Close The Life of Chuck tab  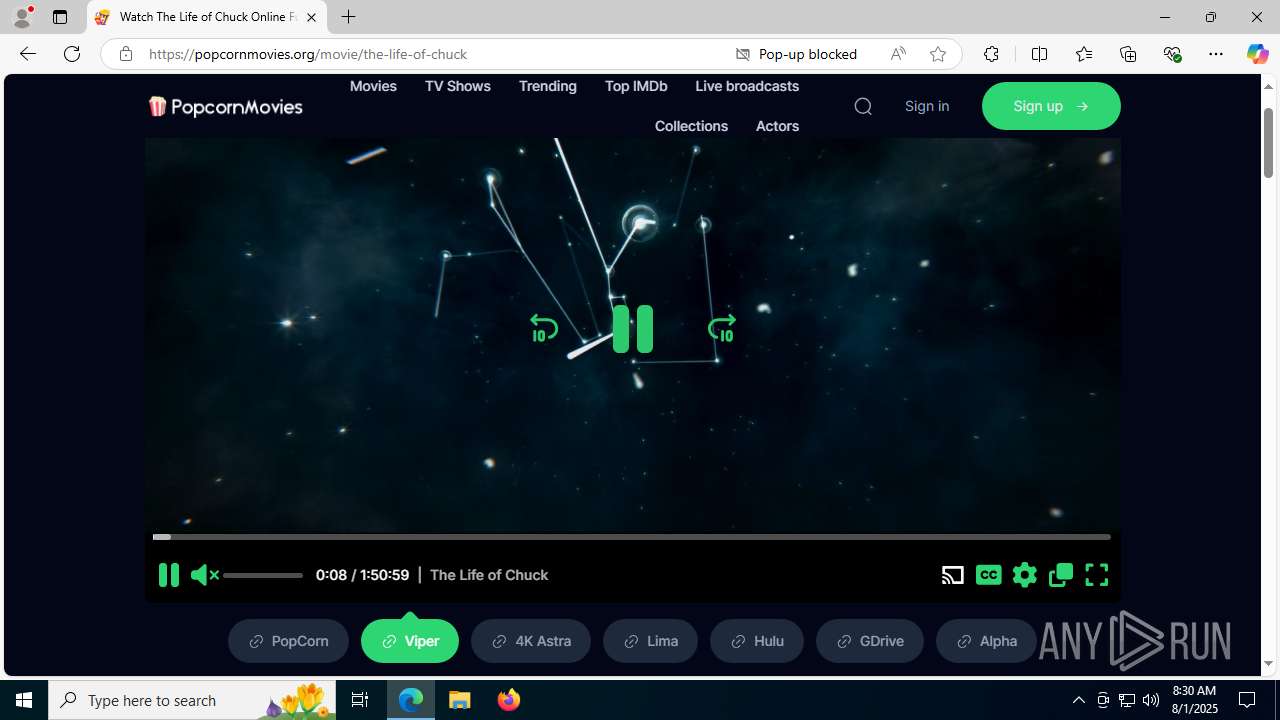point(311,17)
